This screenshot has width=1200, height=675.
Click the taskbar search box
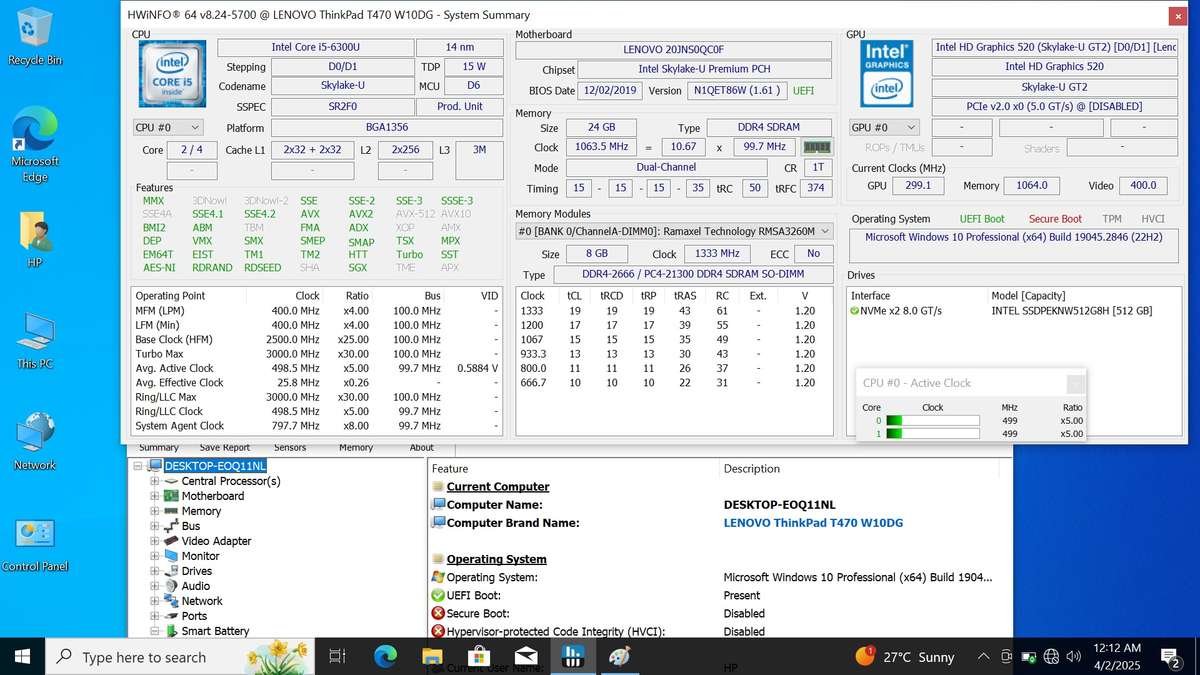145,657
